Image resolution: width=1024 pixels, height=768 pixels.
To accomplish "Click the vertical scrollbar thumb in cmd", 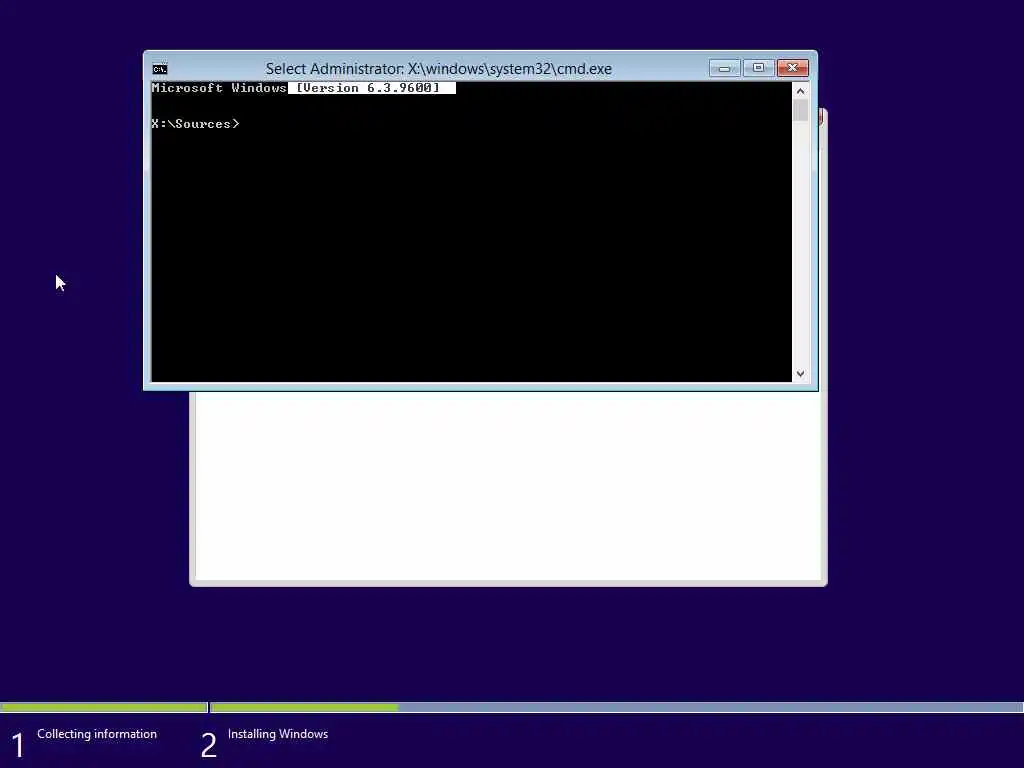I will coord(801,110).
